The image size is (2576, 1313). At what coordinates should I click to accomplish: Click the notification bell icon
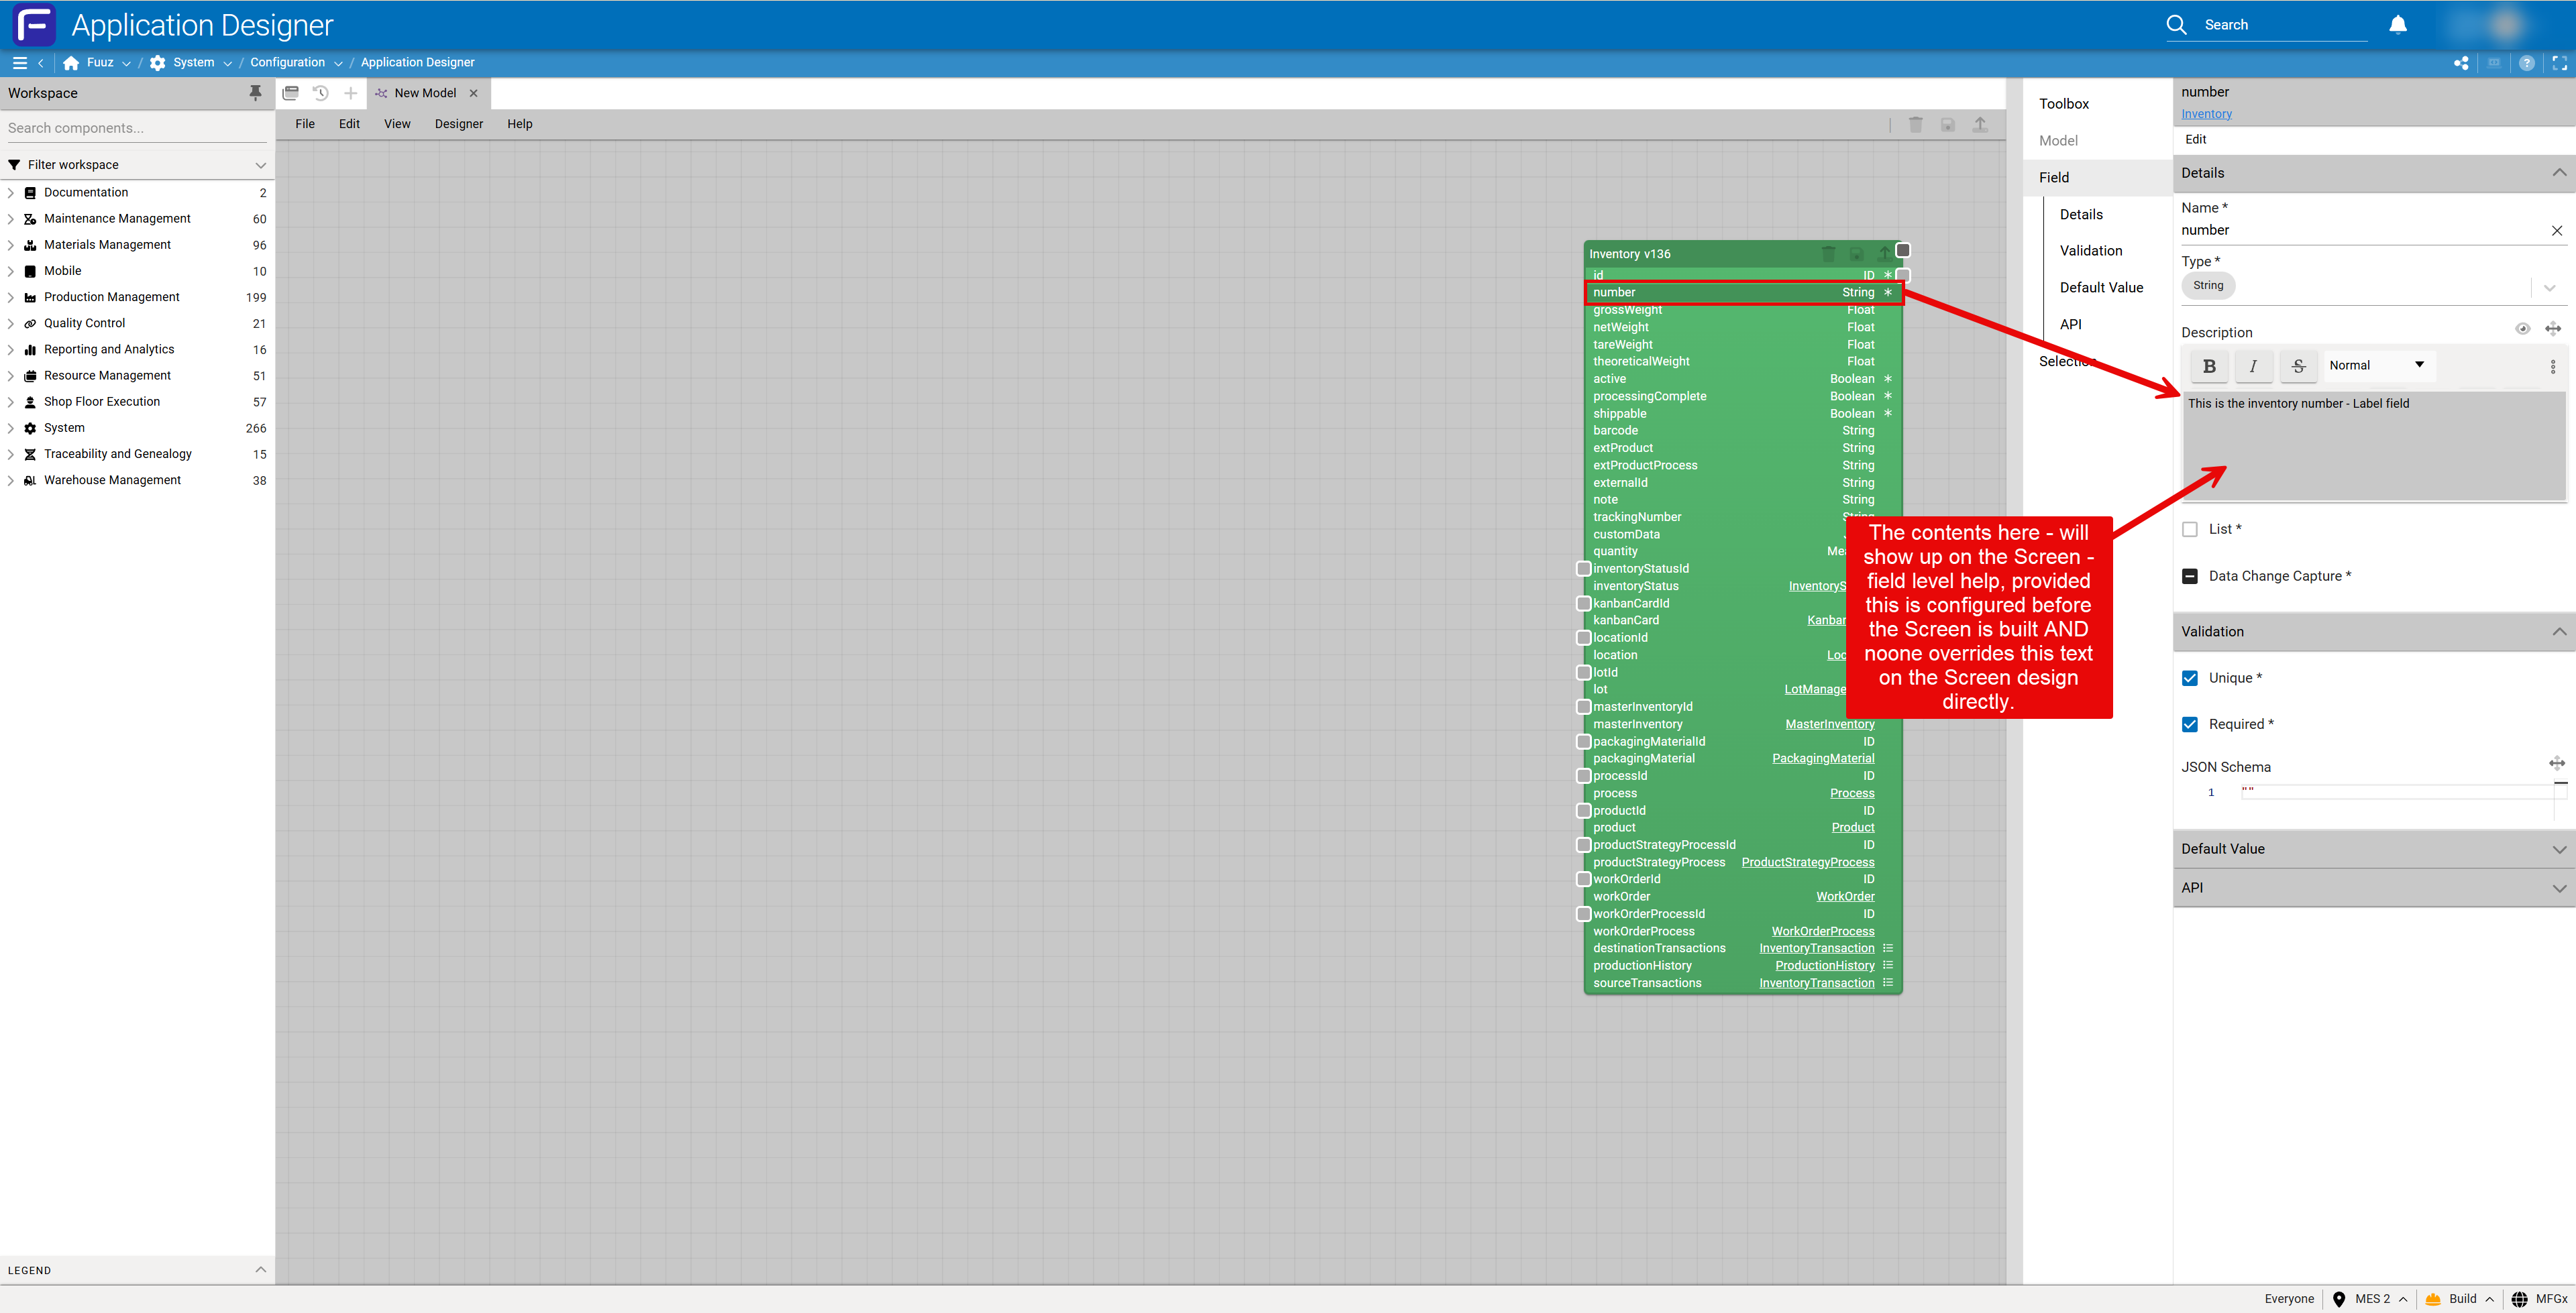[x=2397, y=25]
